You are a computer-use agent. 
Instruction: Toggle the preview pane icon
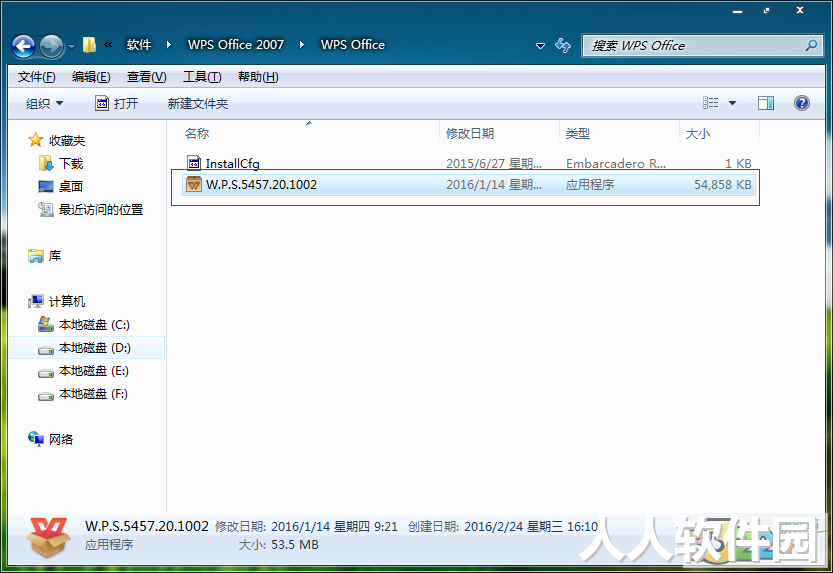[766, 103]
